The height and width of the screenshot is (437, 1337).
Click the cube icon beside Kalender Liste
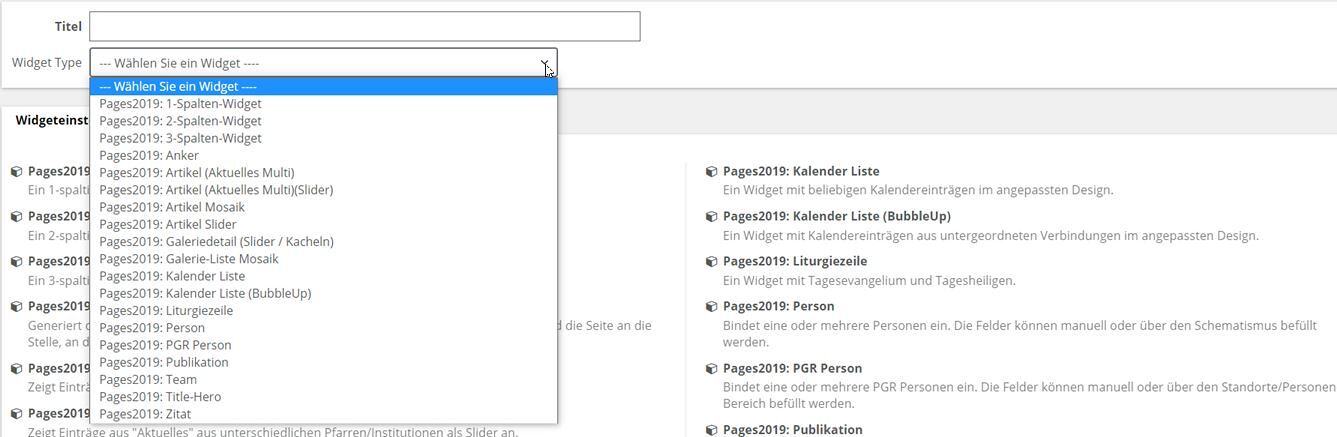(x=712, y=172)
